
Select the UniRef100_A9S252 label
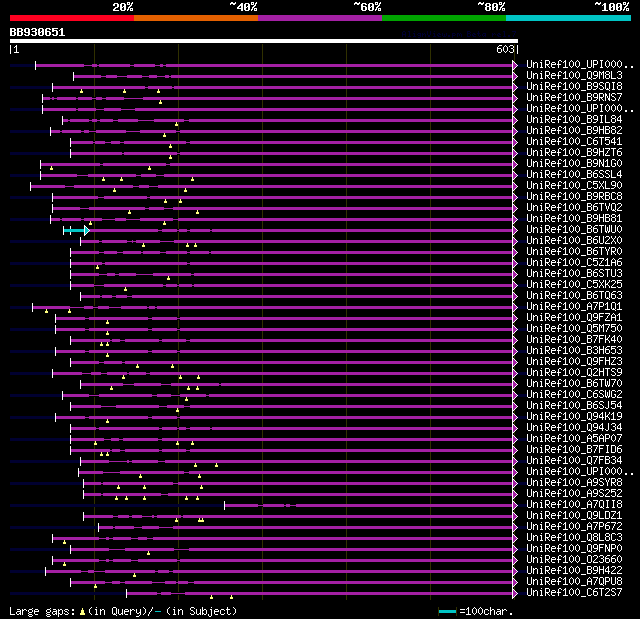click(574, 494)
